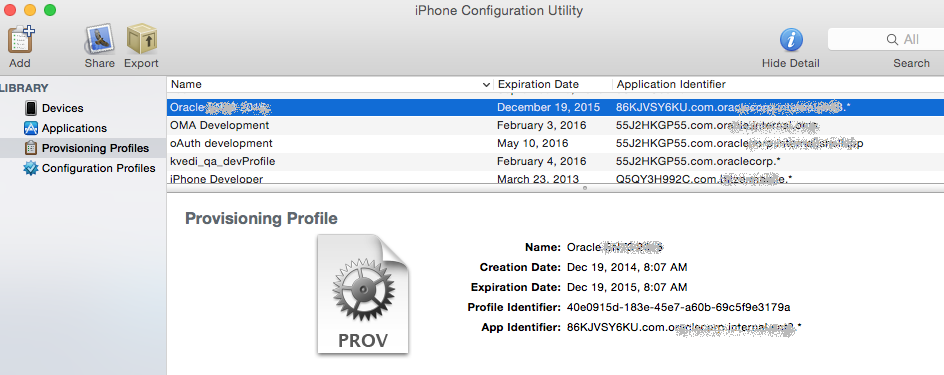The width and height of the screenshot is (944, 375).
Task: Click the May 10, 2016 expiration cell
Action: click(x=532, y=143)
